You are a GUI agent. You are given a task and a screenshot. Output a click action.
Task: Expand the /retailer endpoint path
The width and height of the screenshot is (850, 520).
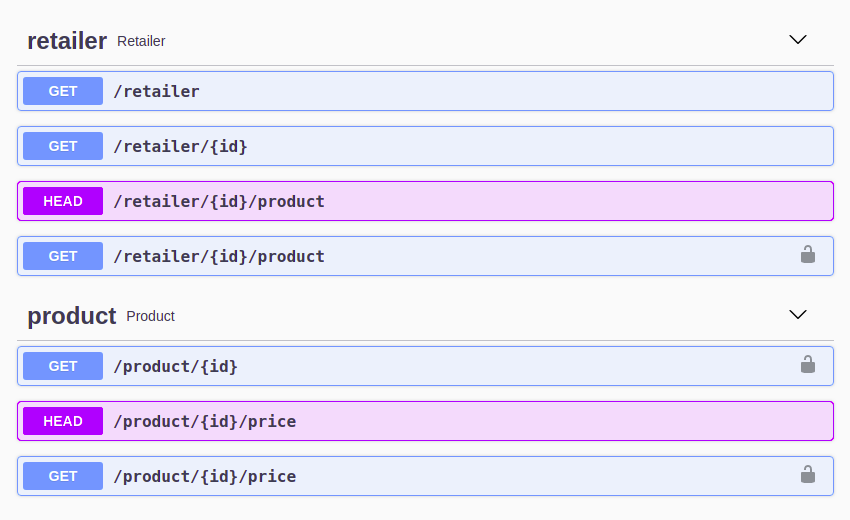156,92
